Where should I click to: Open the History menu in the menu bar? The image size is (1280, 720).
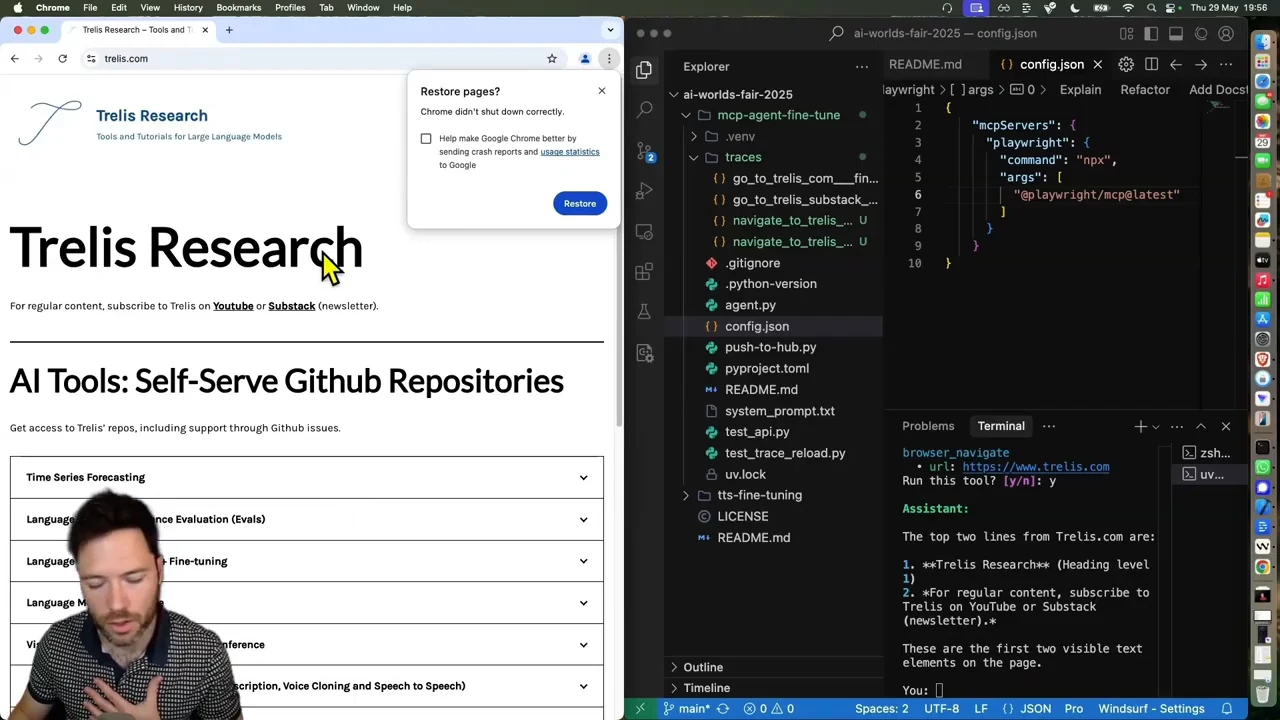tap(188, 8)
